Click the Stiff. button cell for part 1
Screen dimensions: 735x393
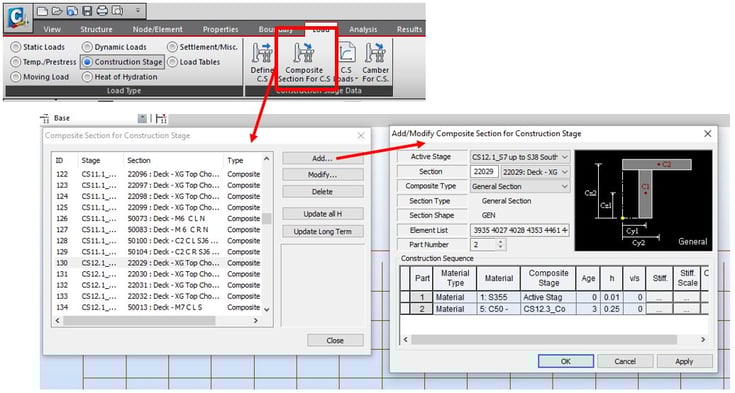click(x=660, y=297)
